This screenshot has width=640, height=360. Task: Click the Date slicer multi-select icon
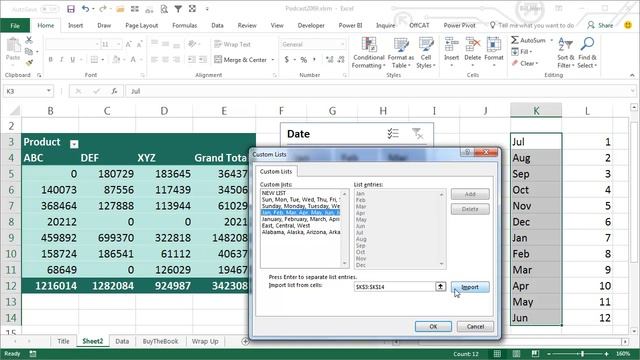tap(393, 133)
